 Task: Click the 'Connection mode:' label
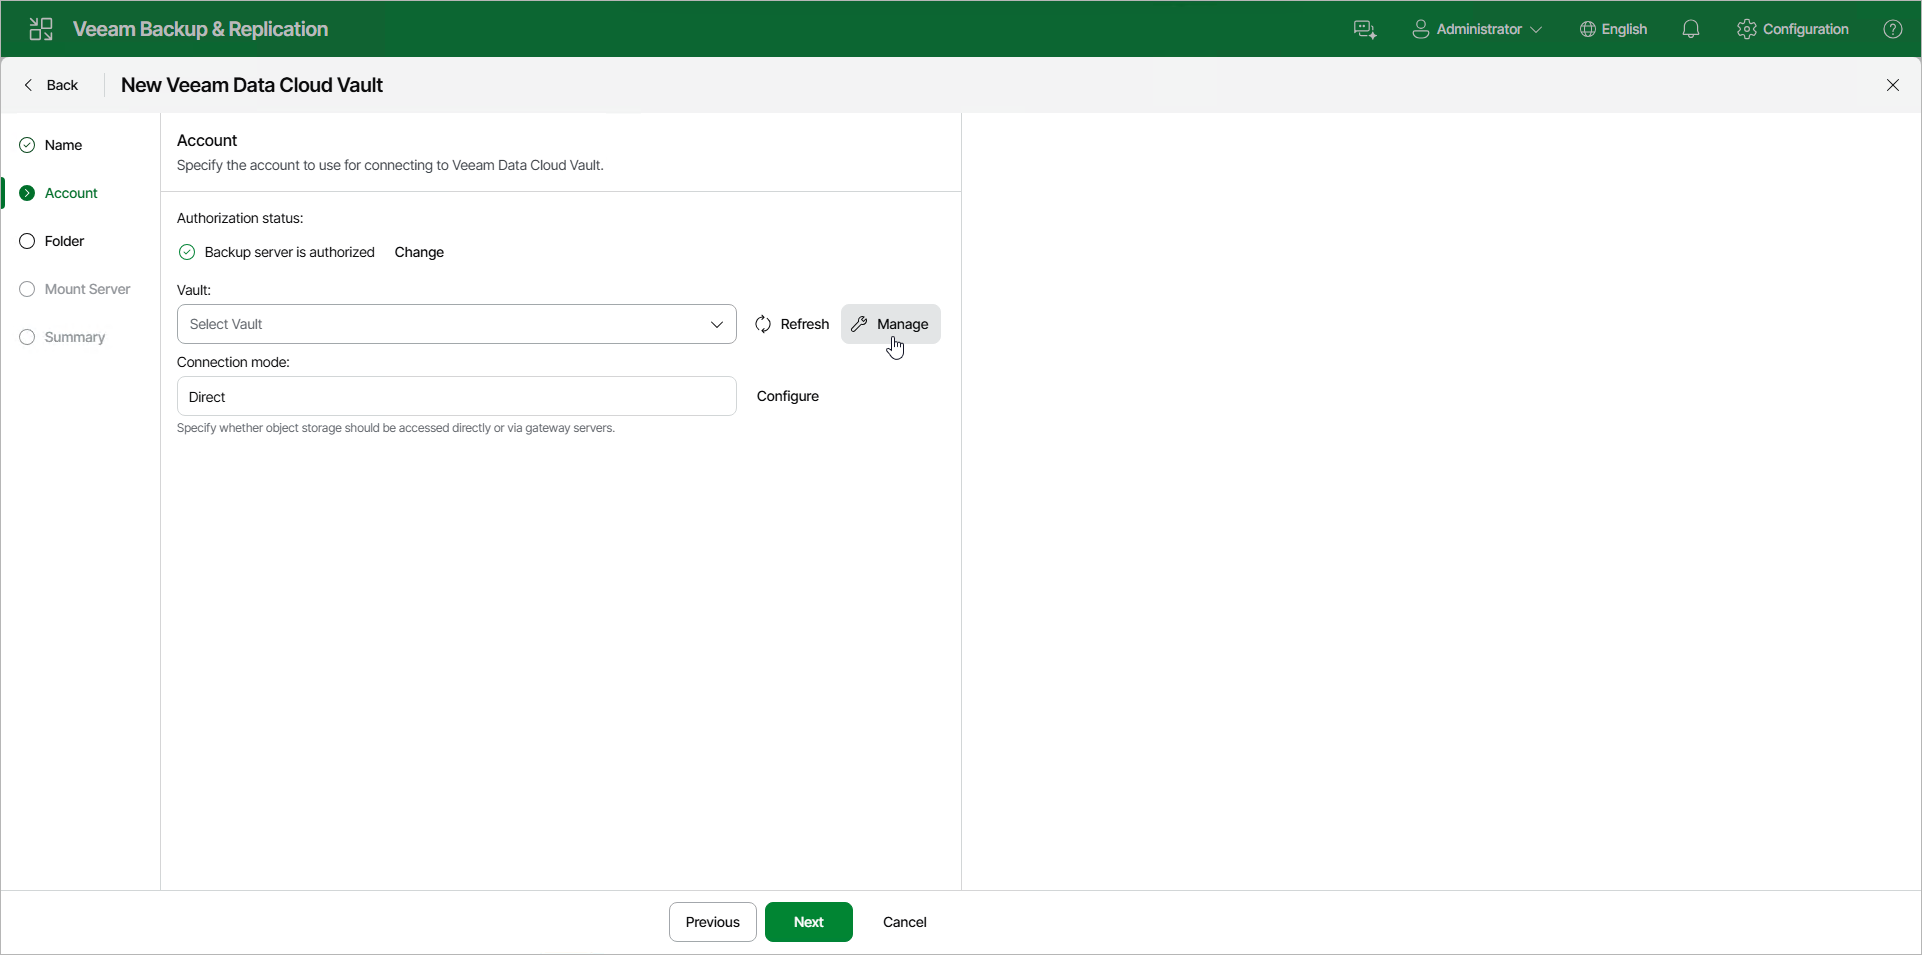pos(233,362)
